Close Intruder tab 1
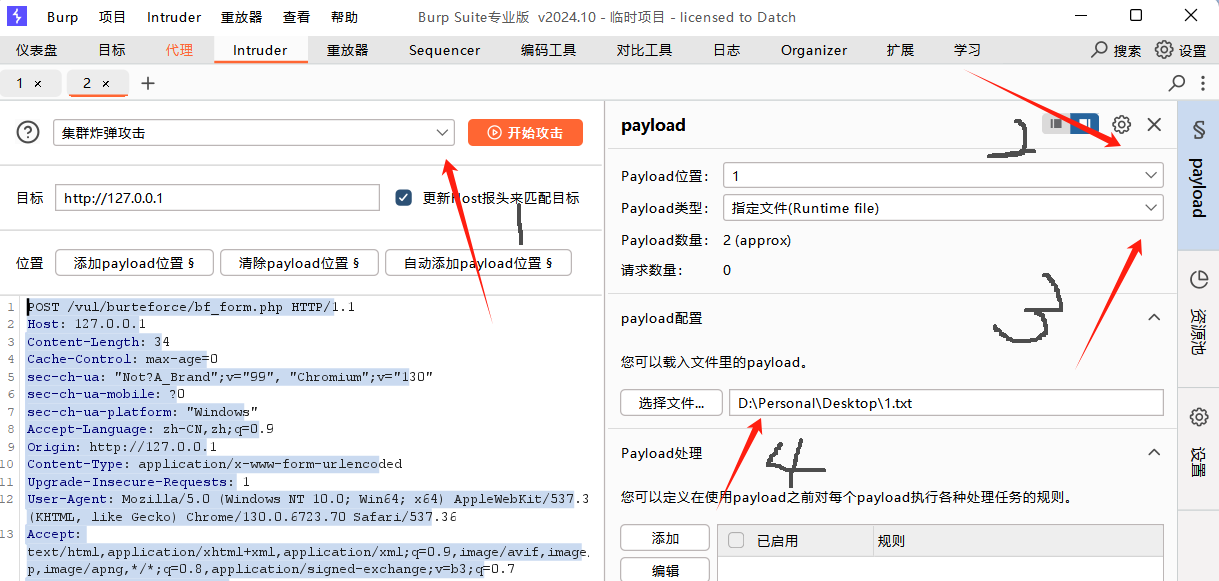 38,84
